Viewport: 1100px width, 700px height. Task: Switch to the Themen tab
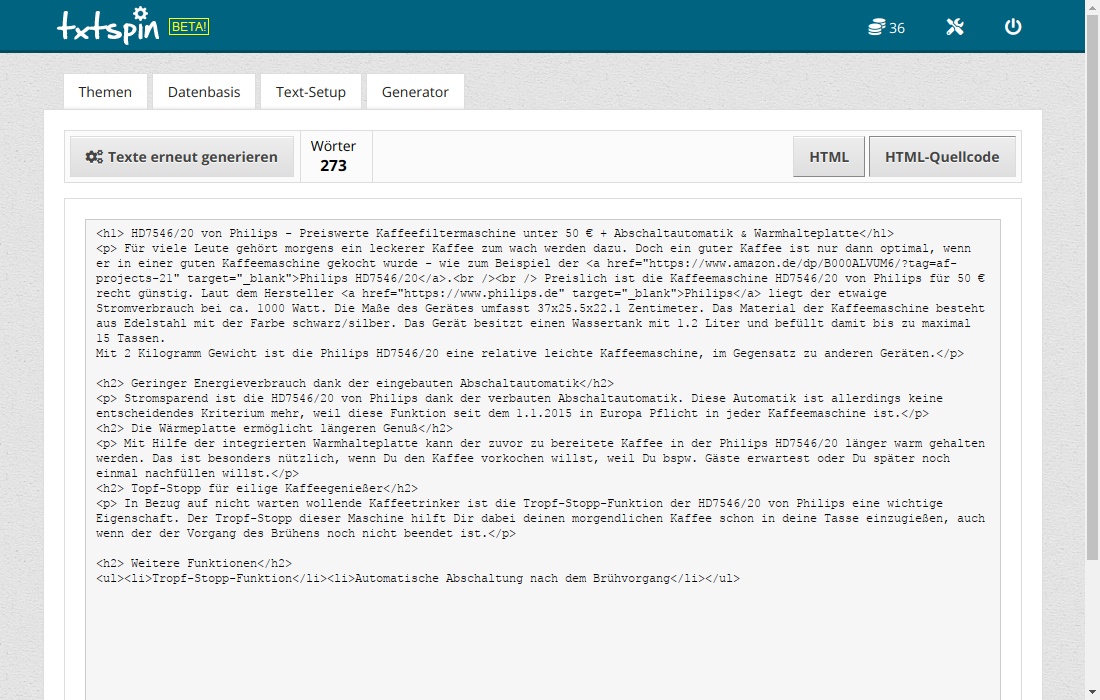point(105,92)
